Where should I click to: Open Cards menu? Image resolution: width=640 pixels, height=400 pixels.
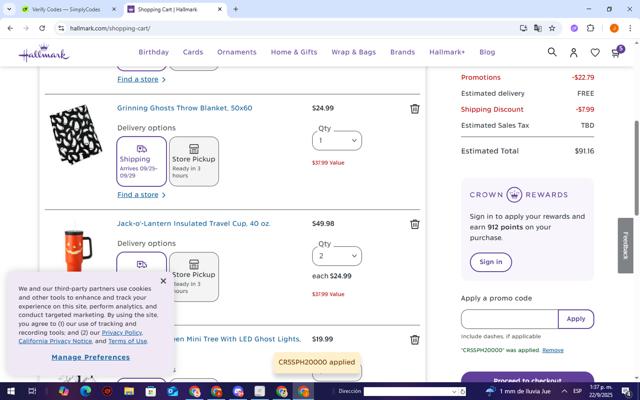coord(193,52)
